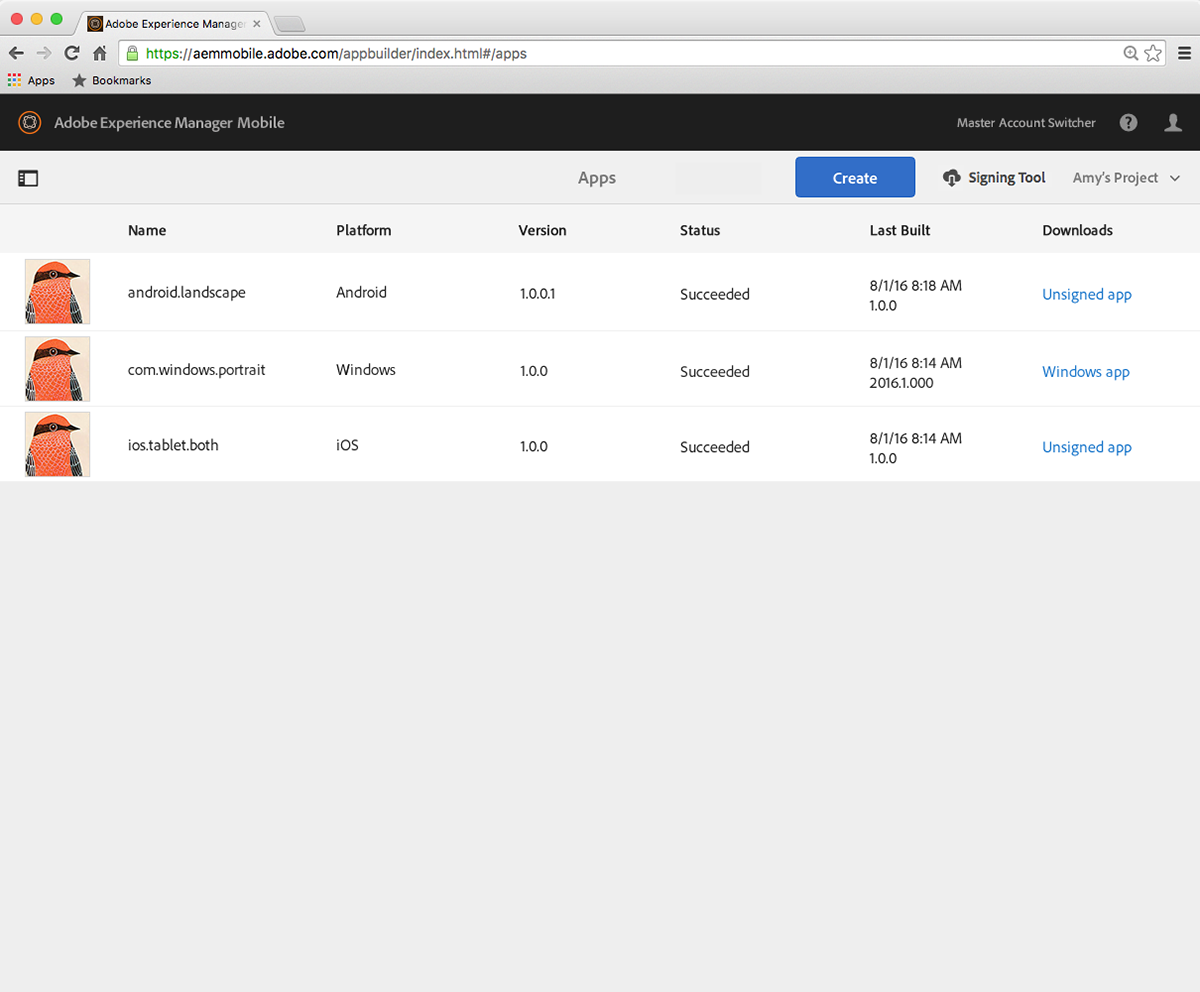Close the Adobe Experience Manager tab

click(x=257, y=23)
